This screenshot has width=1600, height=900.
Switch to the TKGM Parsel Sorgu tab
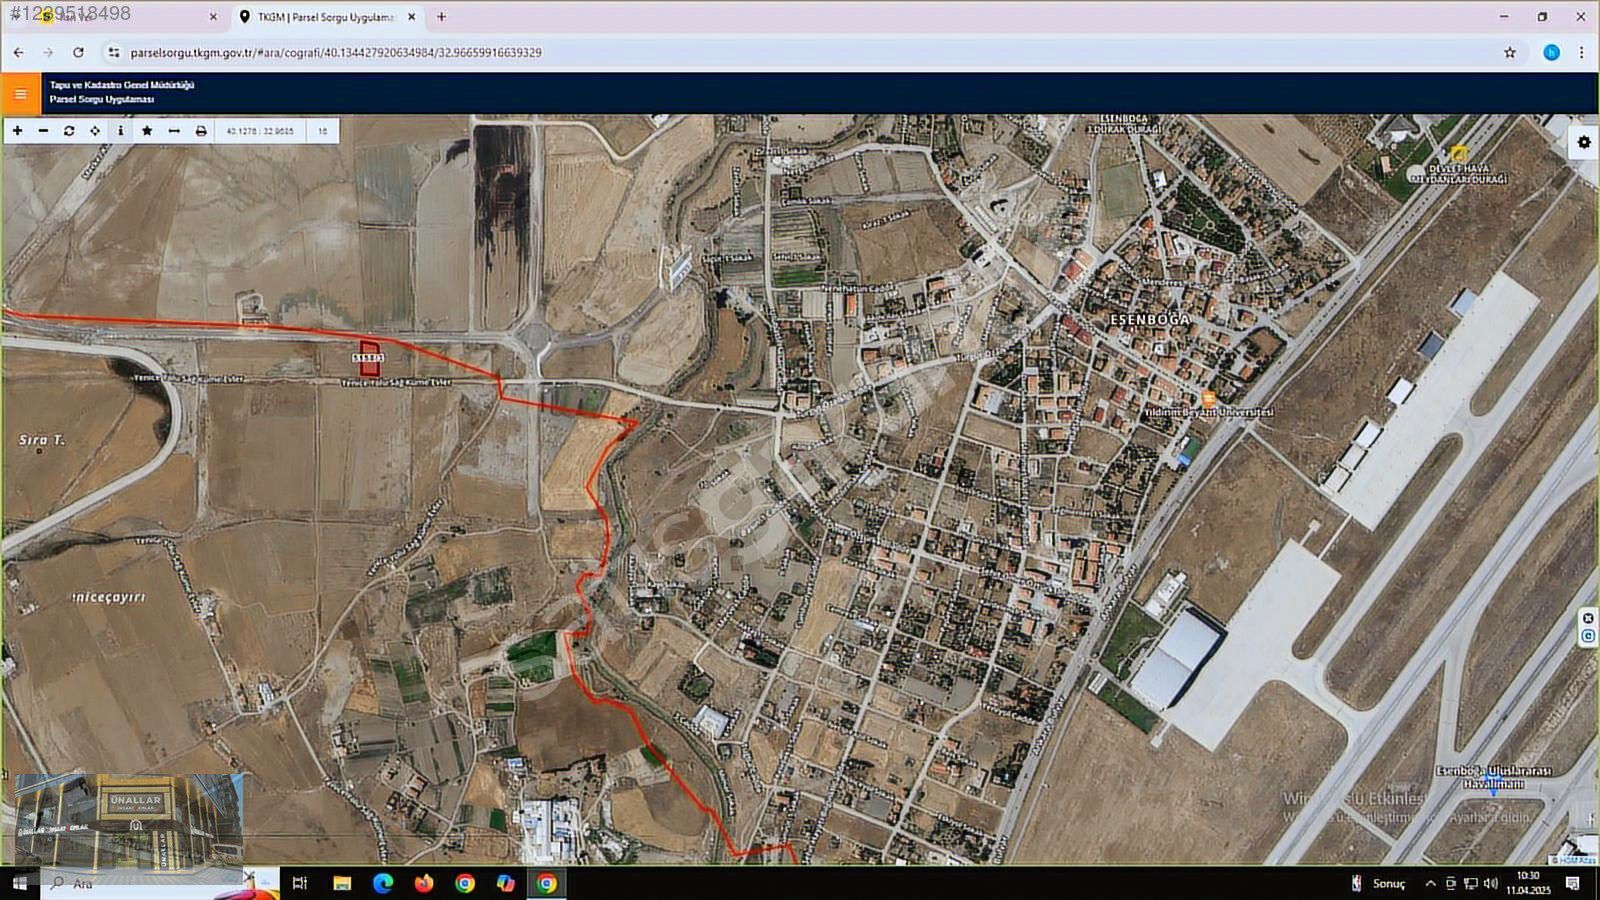click(325, 17)
